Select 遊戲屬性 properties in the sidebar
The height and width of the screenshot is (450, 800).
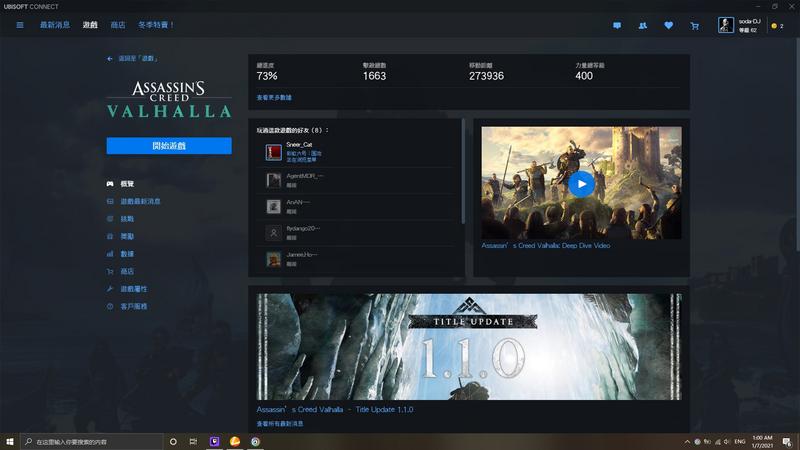click(x=134, y=289)
